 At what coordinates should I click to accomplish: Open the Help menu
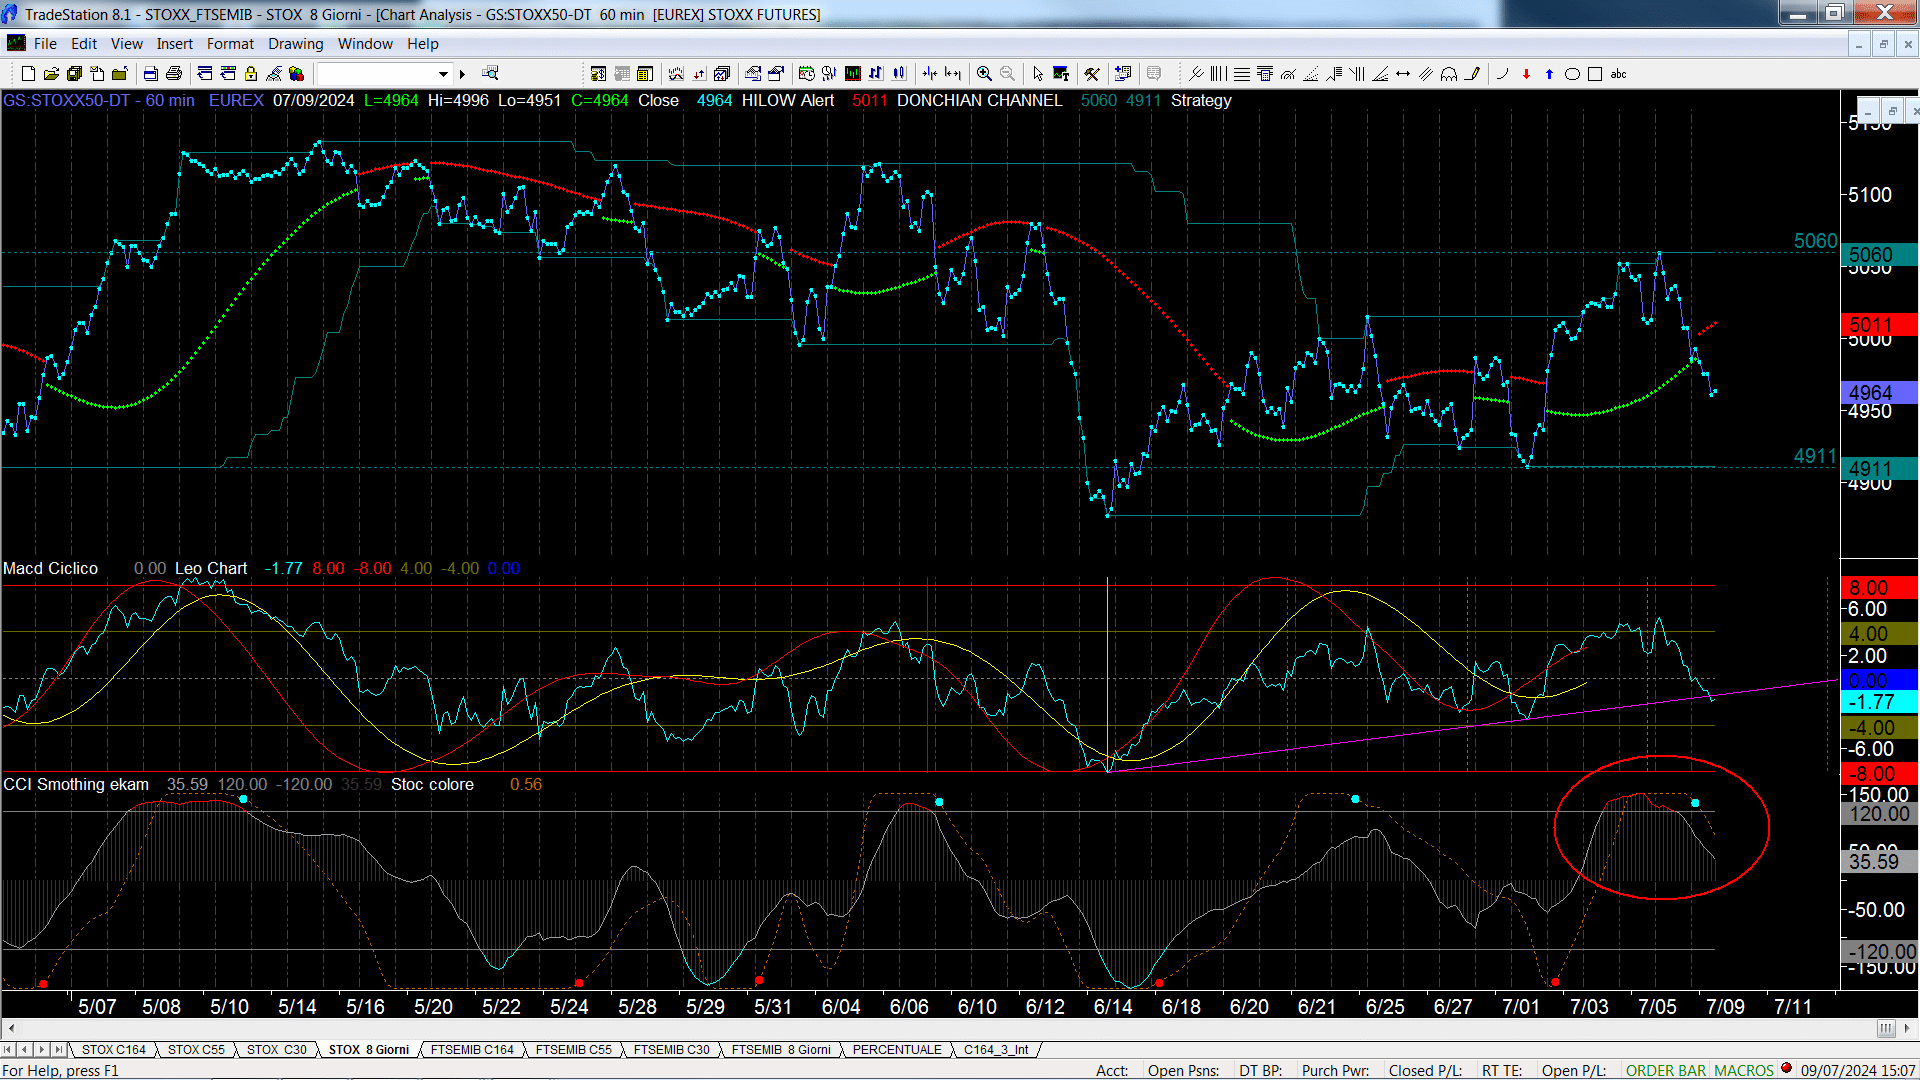423,44
